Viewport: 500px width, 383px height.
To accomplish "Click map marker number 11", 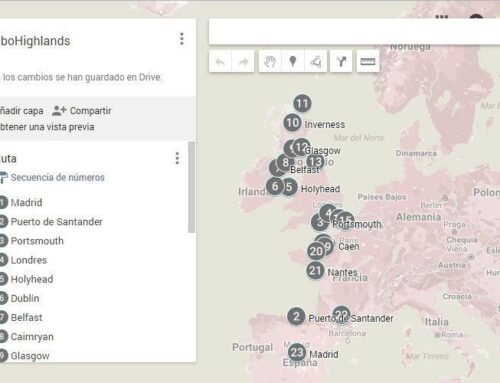I will pyautogui.click(x=302, y=103).
